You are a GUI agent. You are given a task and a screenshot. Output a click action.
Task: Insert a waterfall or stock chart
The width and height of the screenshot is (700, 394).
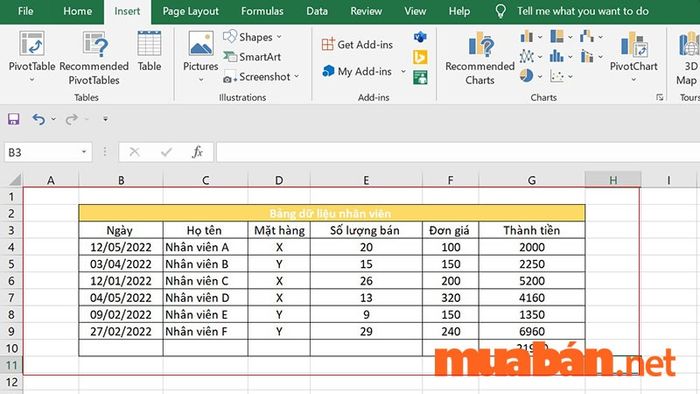(x=587, y=36)
